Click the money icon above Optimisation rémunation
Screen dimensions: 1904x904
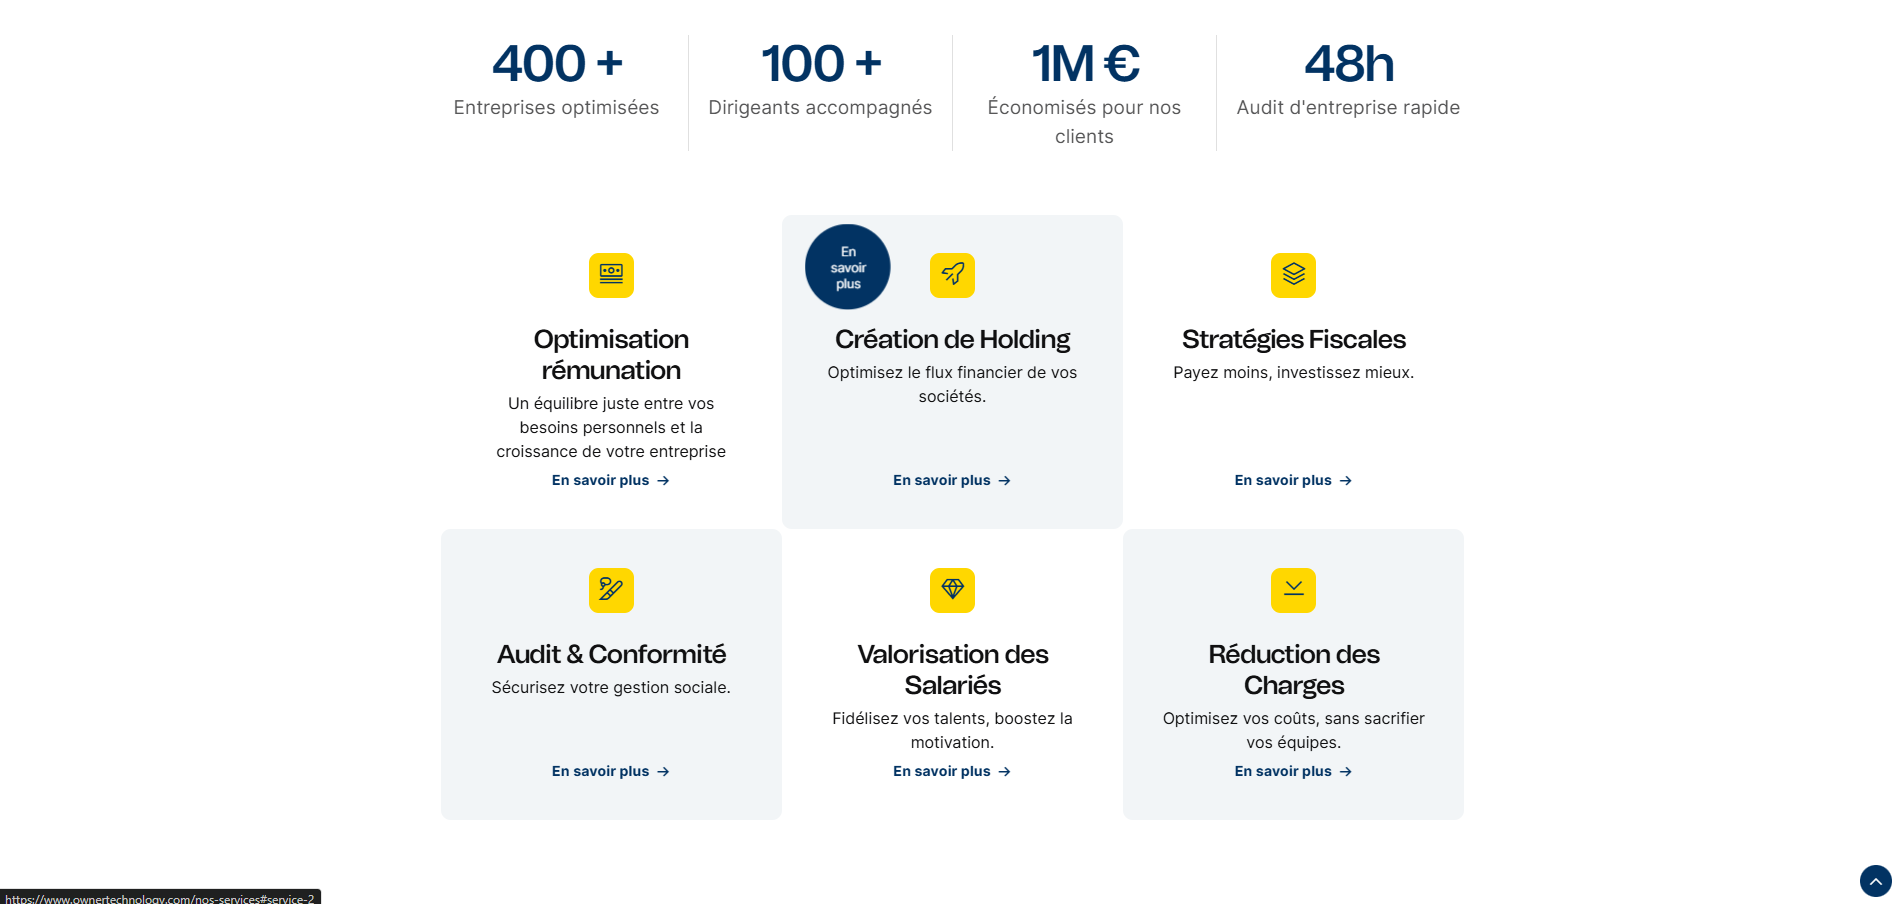(611, 275)
